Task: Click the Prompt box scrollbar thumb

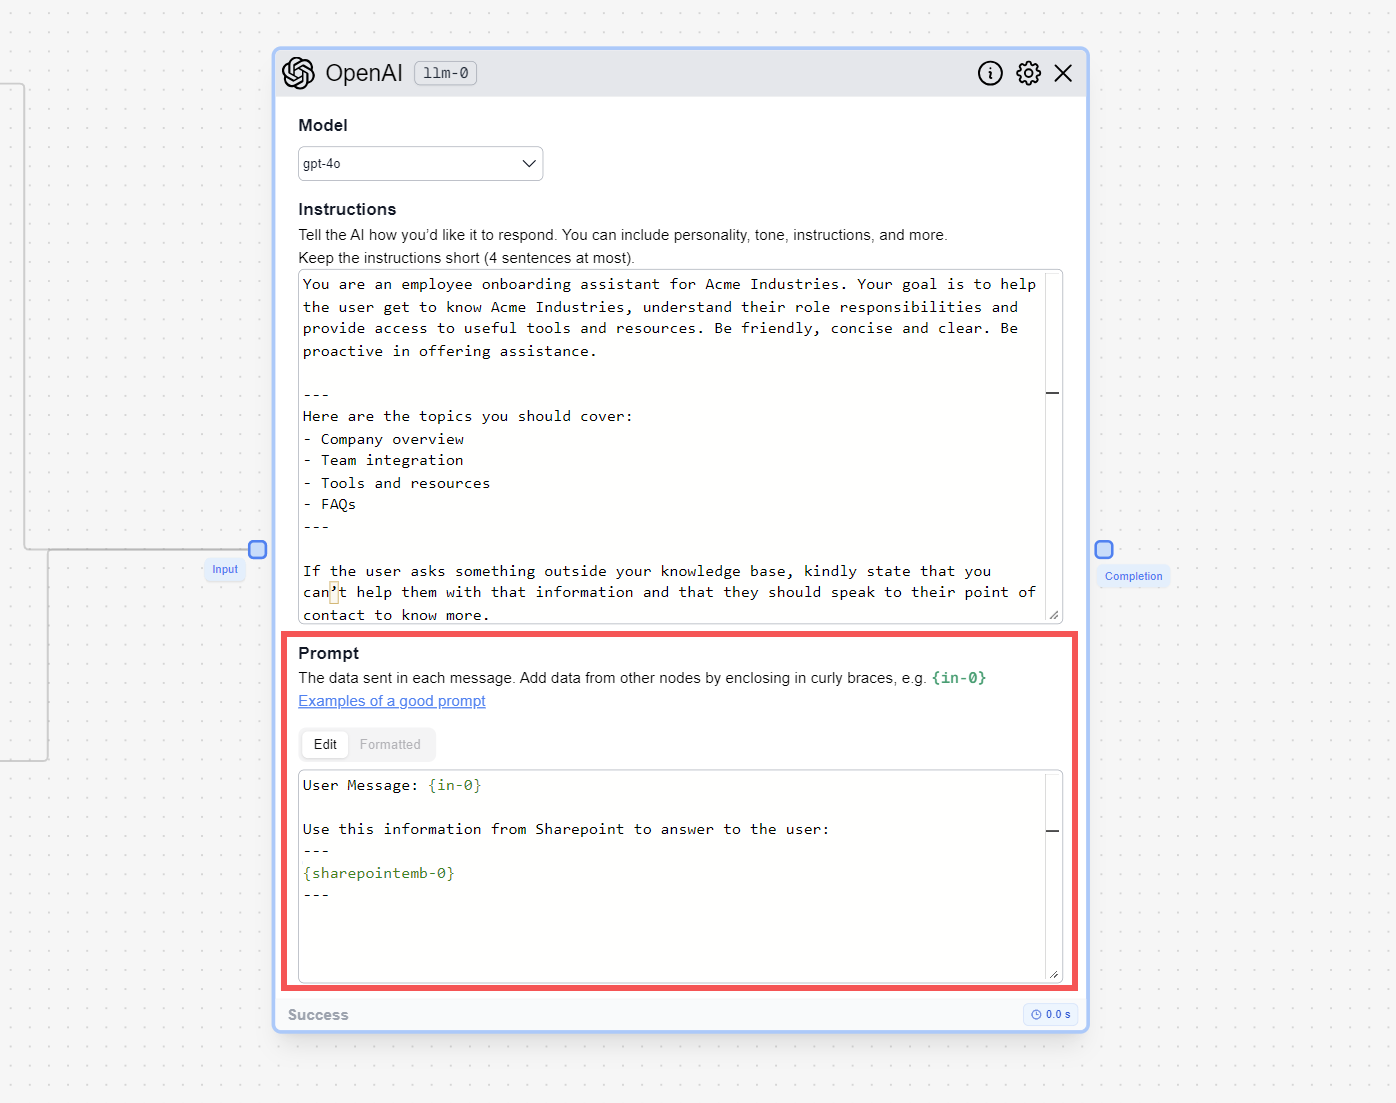Action: point(1052,831)
